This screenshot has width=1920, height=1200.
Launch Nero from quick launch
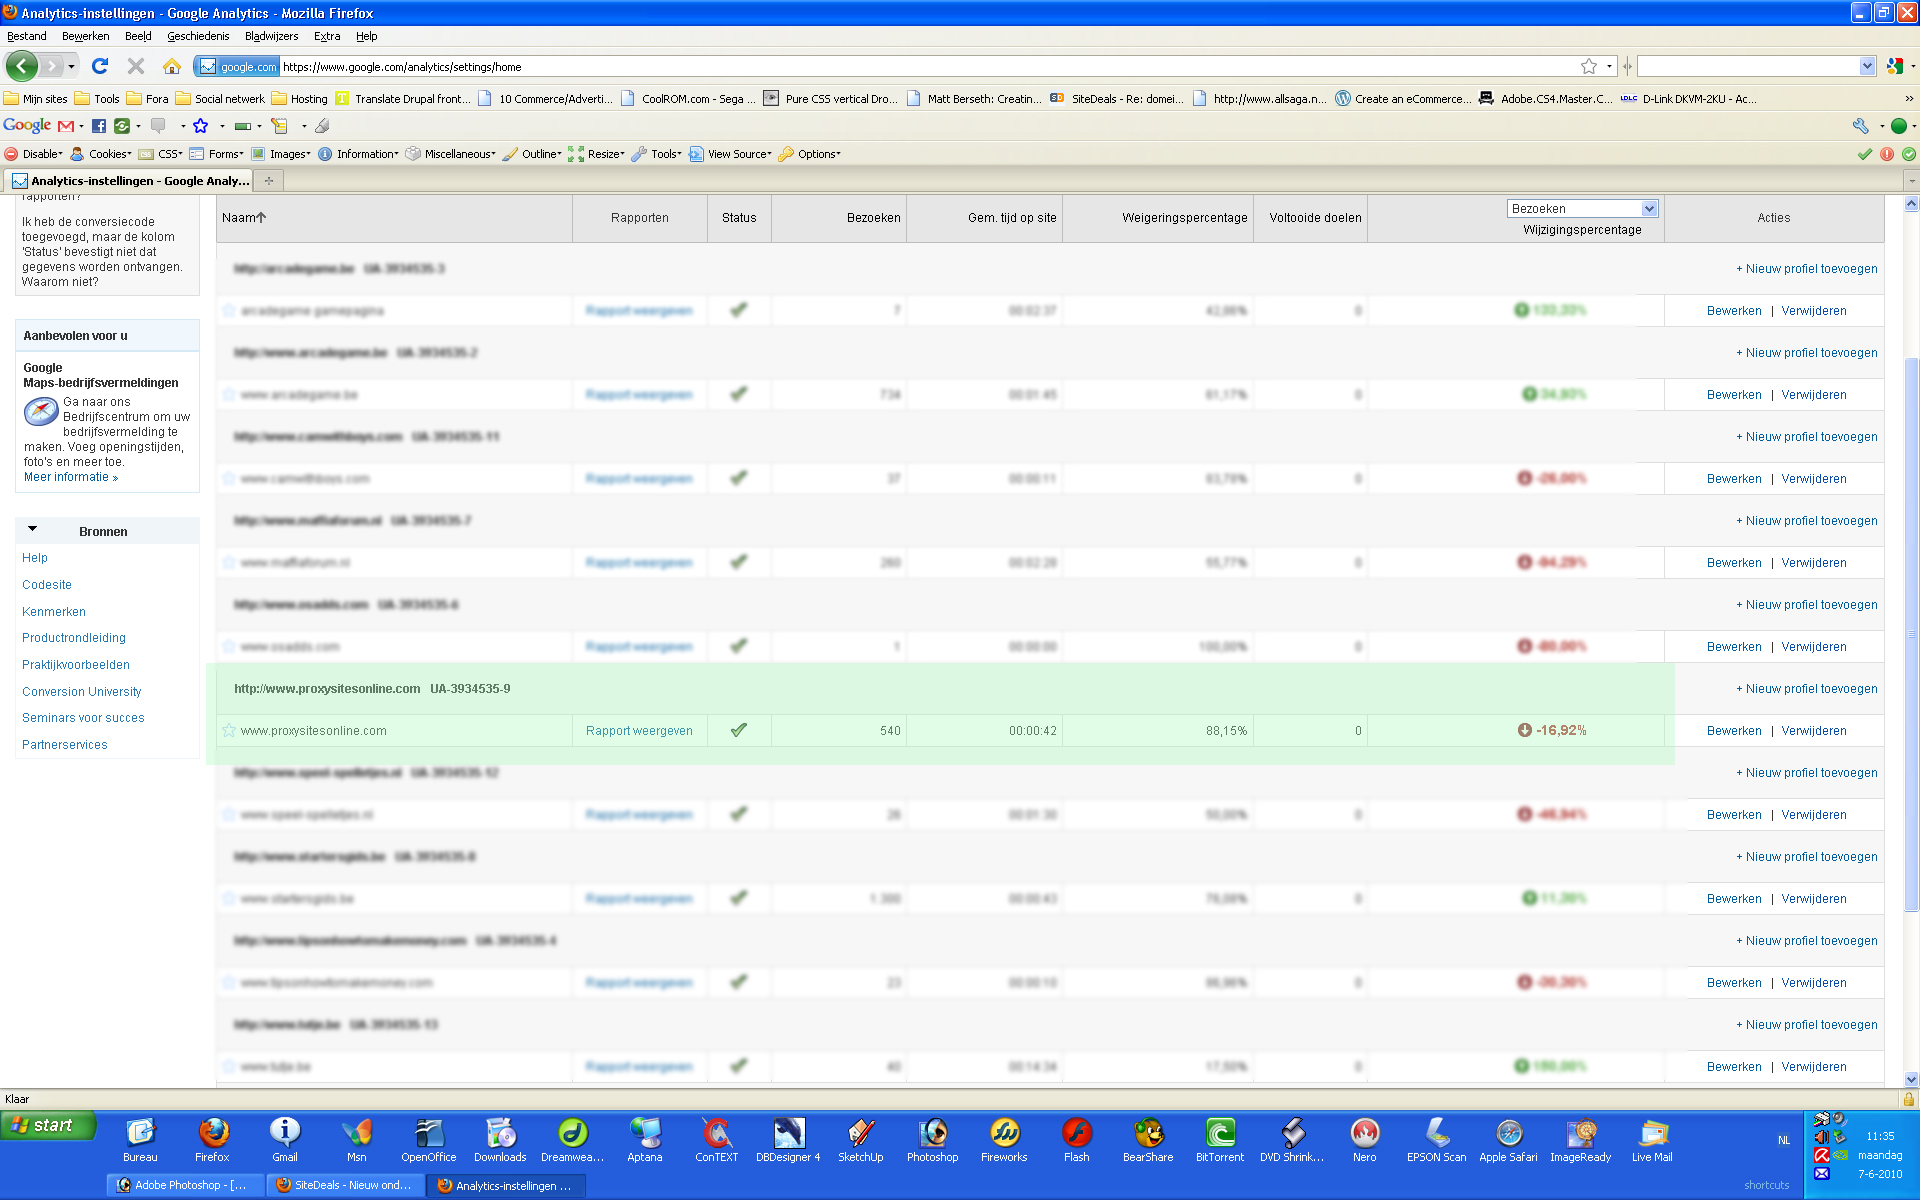(x=1365, y=1140)
